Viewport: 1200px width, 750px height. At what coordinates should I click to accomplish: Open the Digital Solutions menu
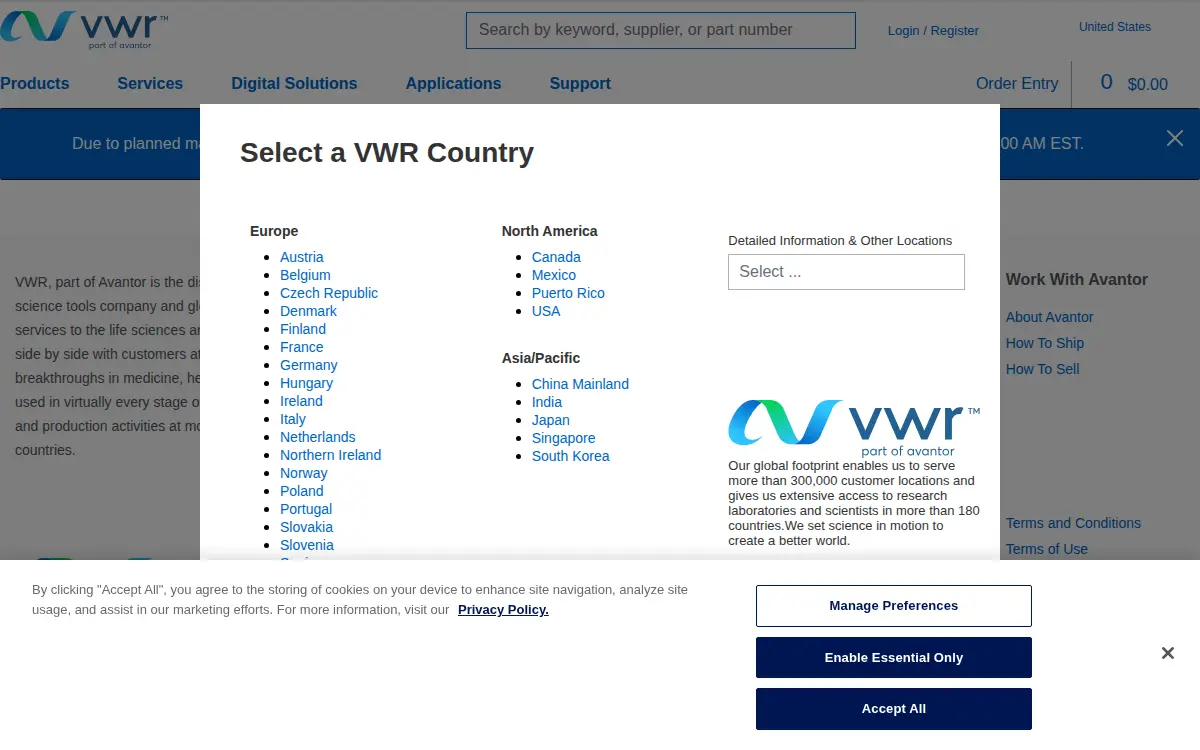click(294, 84)
